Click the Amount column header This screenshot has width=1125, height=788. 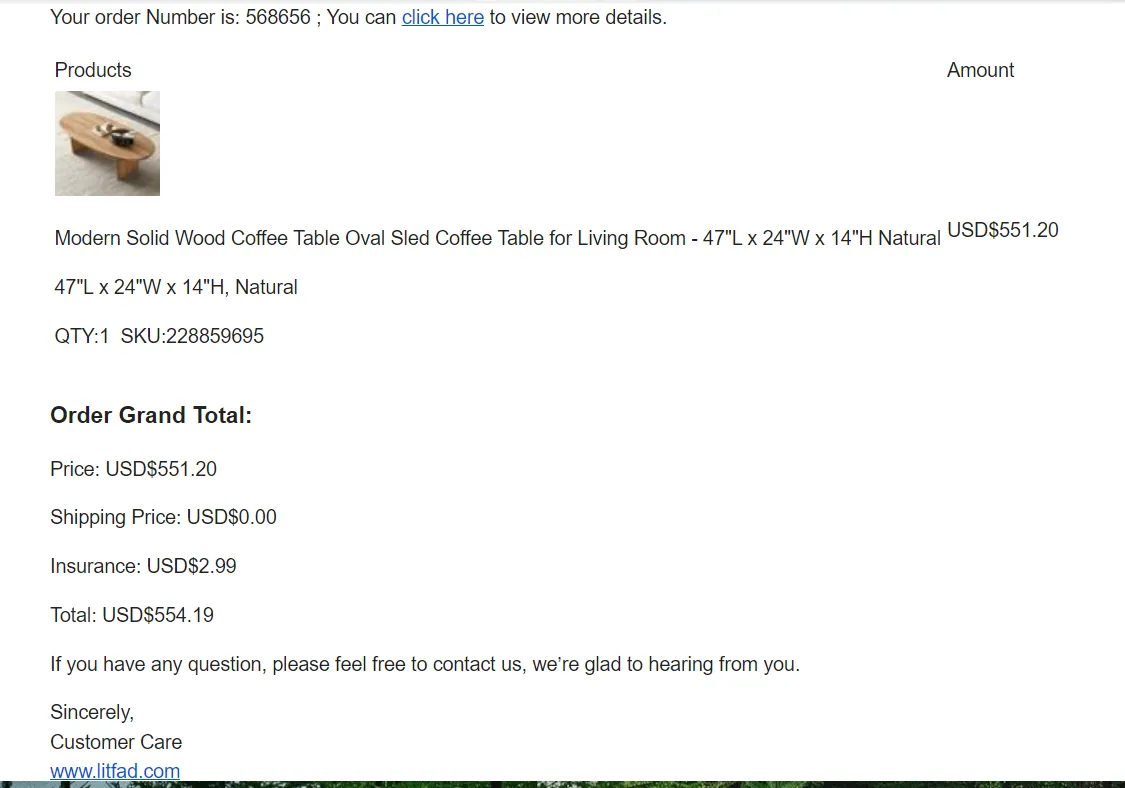click(x=980, y=70)
